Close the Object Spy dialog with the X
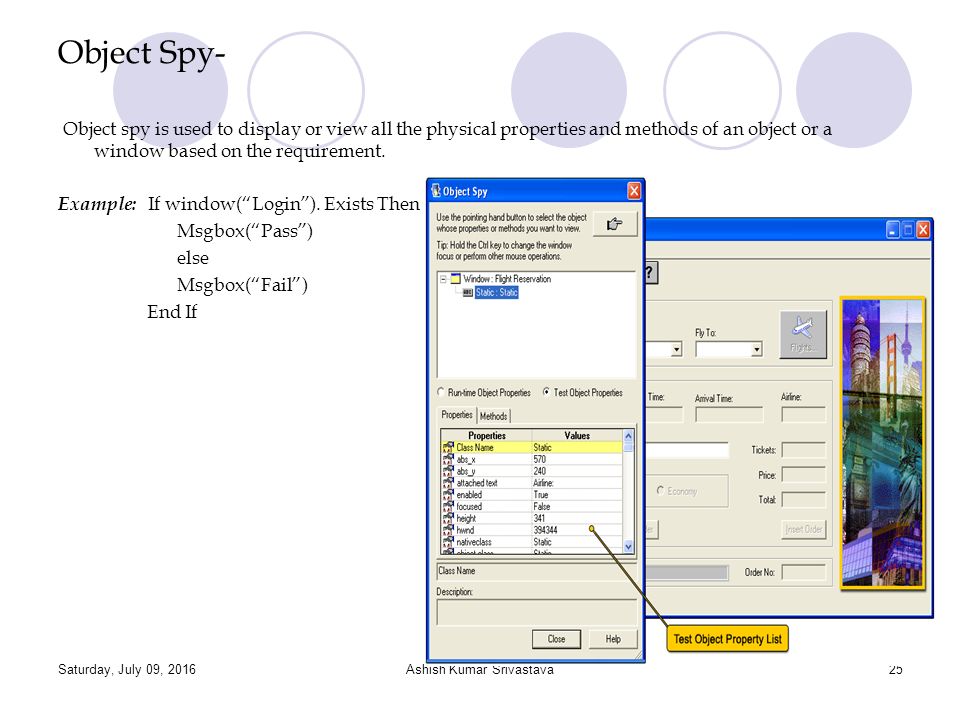Screen dimensions: 960x720 click(x=634, y=191)
